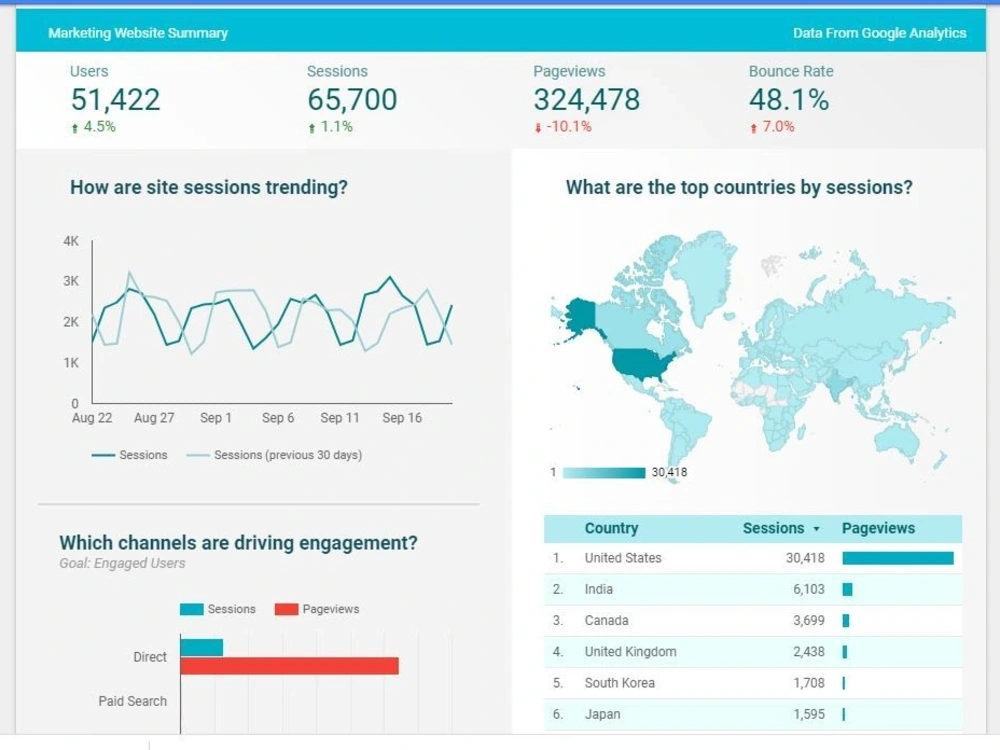
Task: Click India on the world map
Action: [x=838, y=384]
